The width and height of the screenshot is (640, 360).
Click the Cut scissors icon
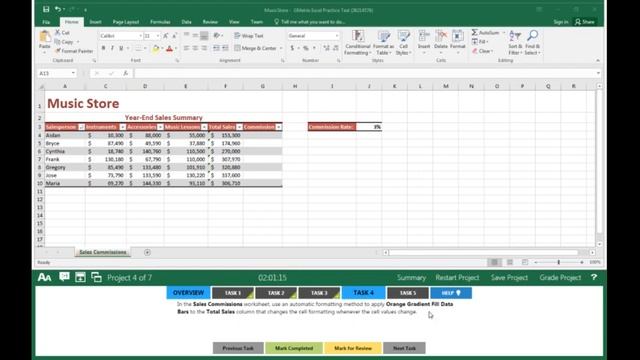[58, 32]
